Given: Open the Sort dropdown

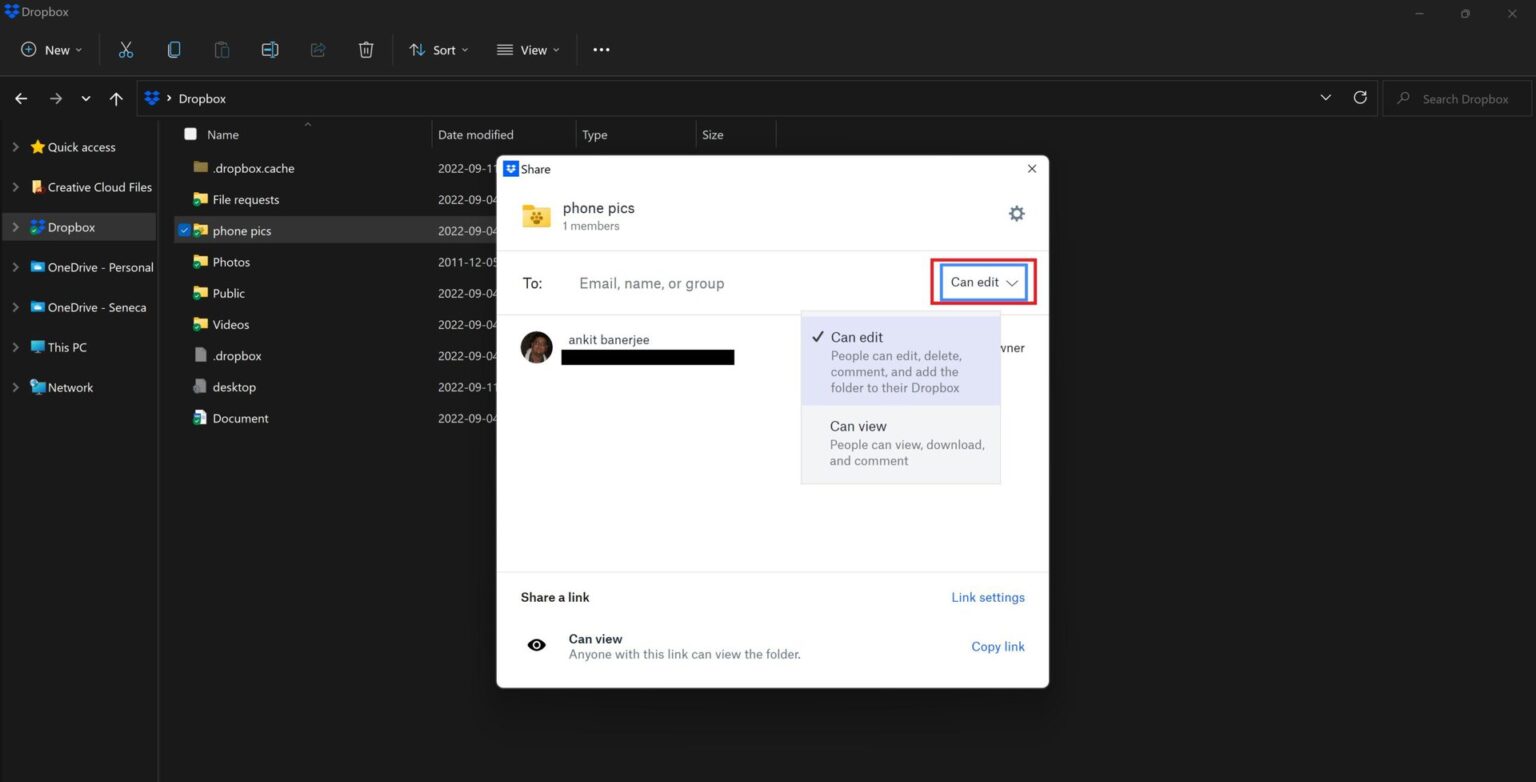Looking at the screenshot, I should (x=438, y=49).
